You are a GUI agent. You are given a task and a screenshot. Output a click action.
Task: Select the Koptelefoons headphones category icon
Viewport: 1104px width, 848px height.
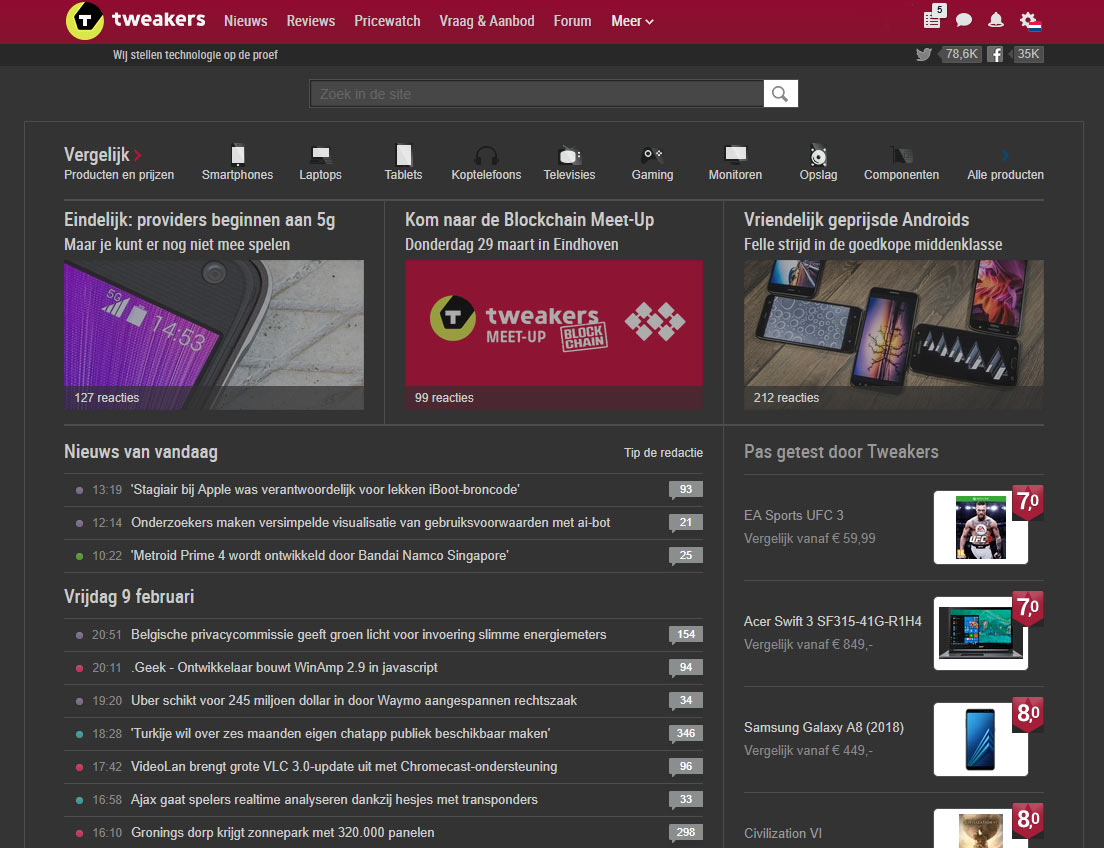point(486,156)
